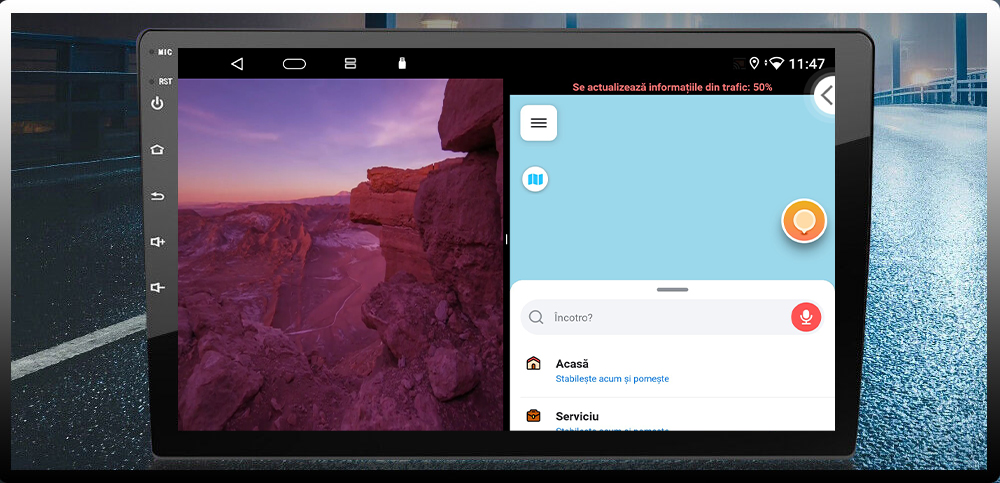Tap the return arrow on the left bezel
Image resolution: width=1000 pixels, height=483 pixels.
(x=157, y=196)
